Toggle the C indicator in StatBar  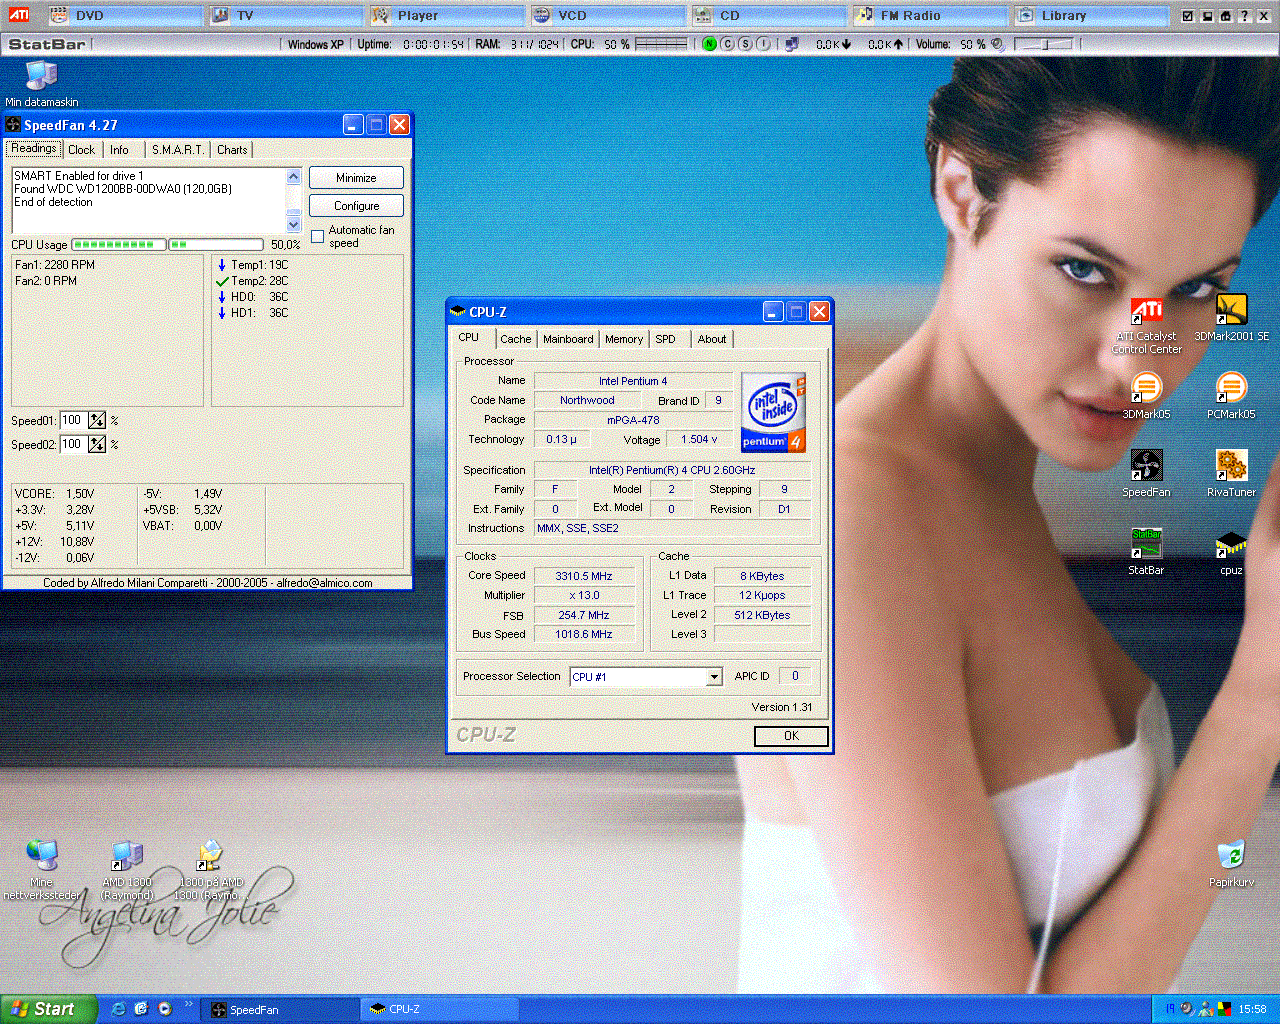pos(727,44)
